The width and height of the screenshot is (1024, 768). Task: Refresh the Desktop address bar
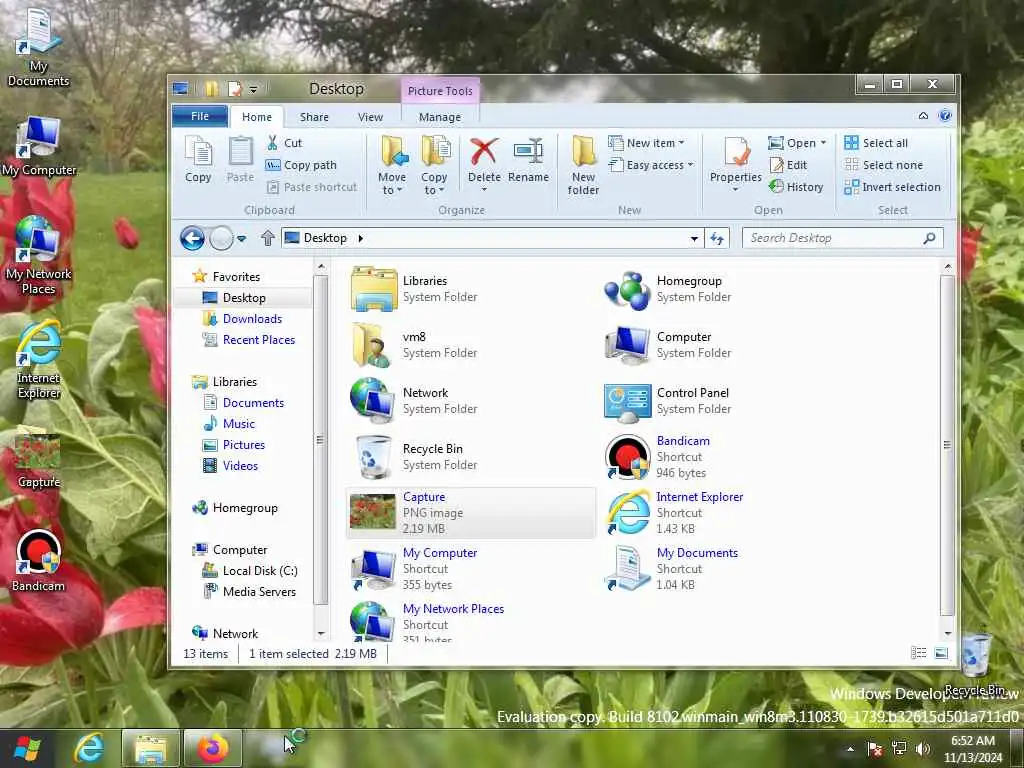pyautogui.click(x=717, y=238)
